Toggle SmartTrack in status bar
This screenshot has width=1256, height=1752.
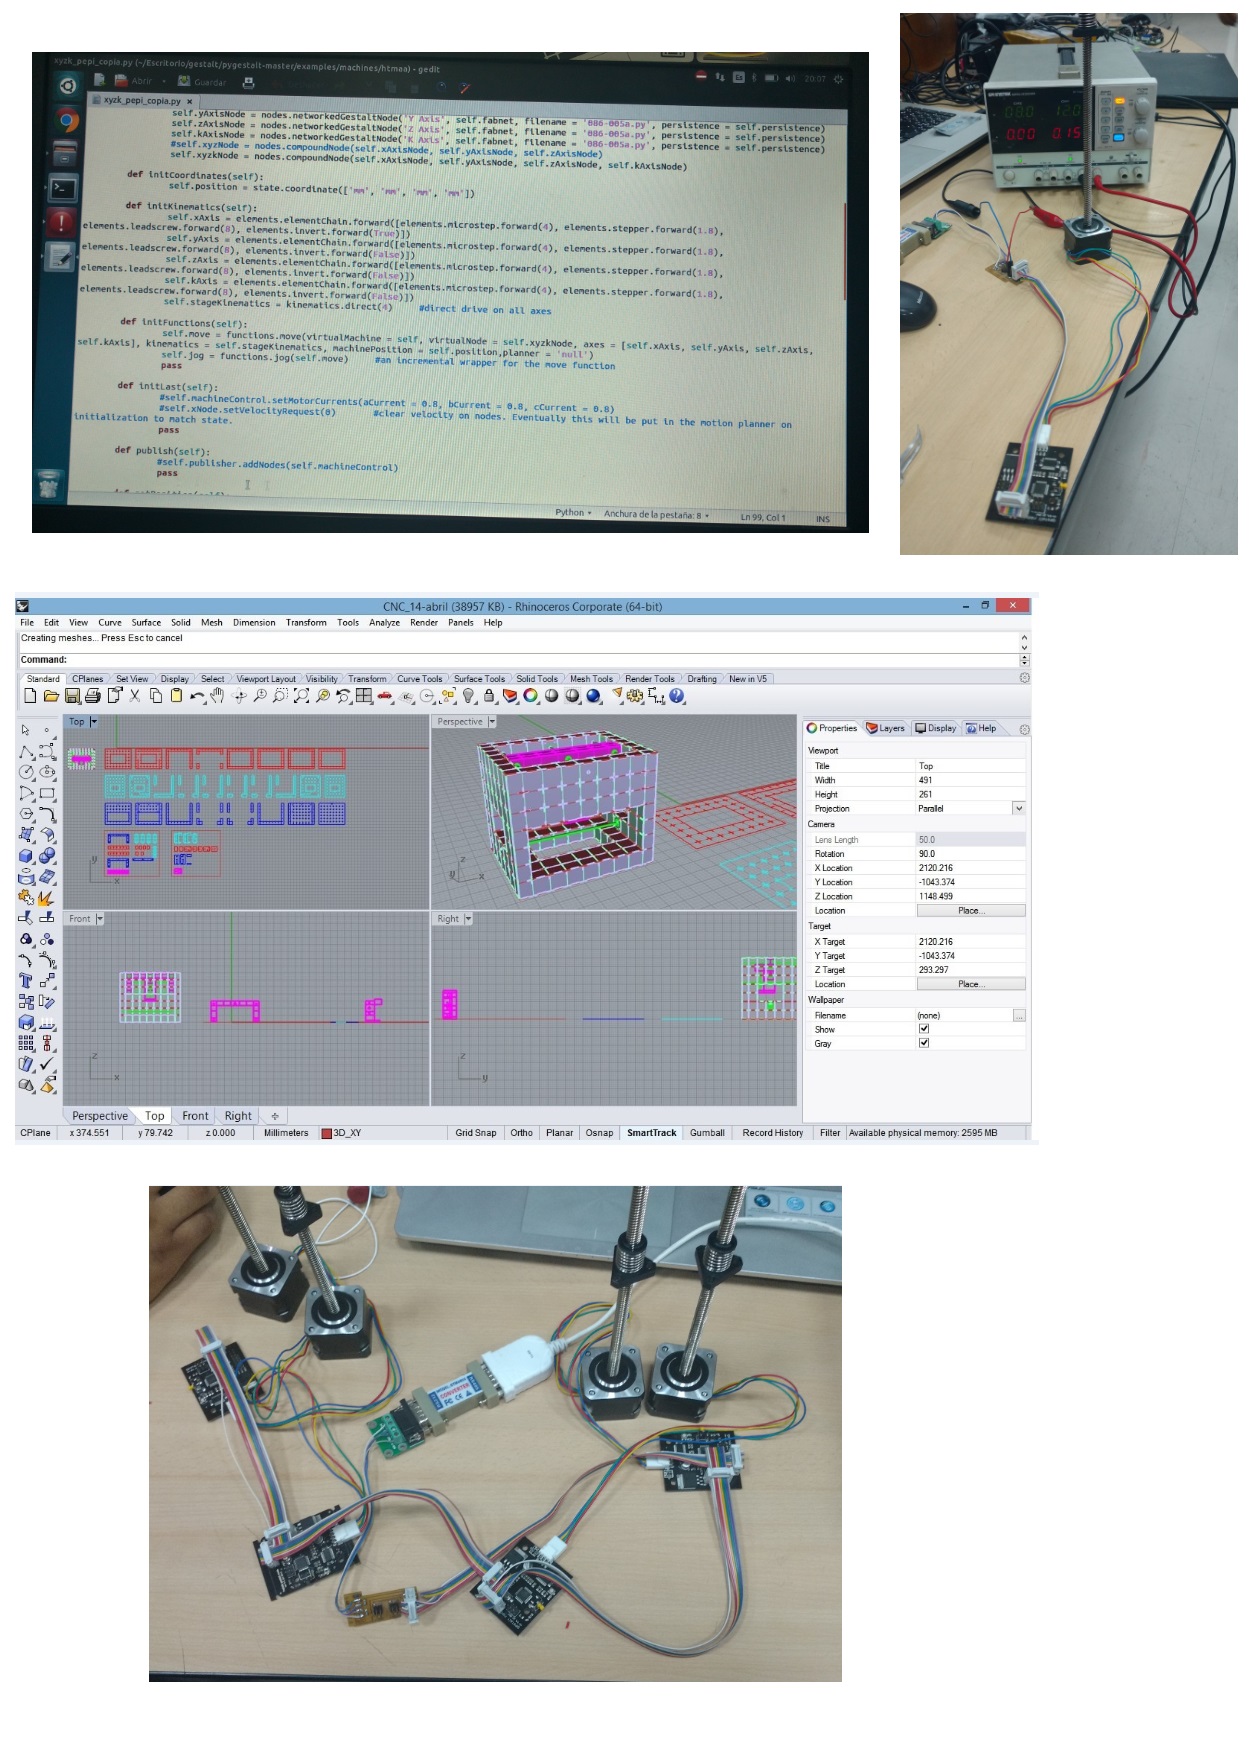[x=651, y=1133]
